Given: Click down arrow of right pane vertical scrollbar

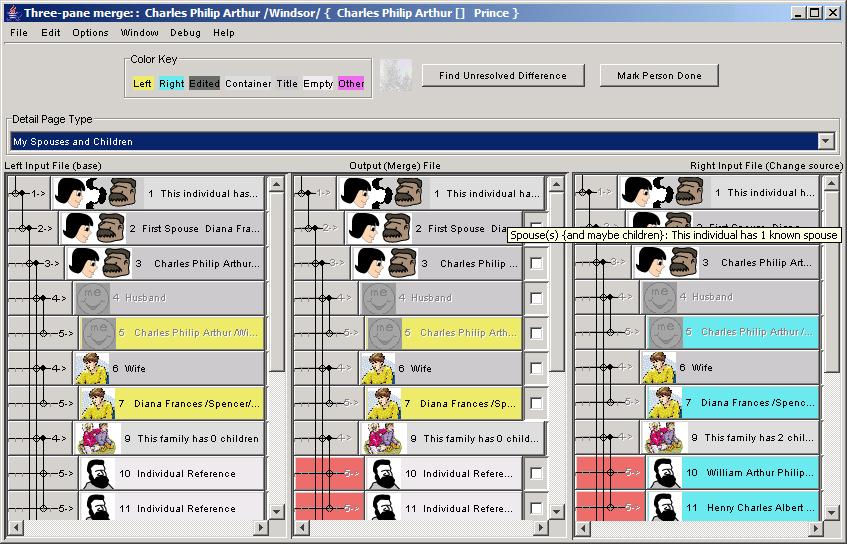Looking at the screenshot, I should point(829,511).
